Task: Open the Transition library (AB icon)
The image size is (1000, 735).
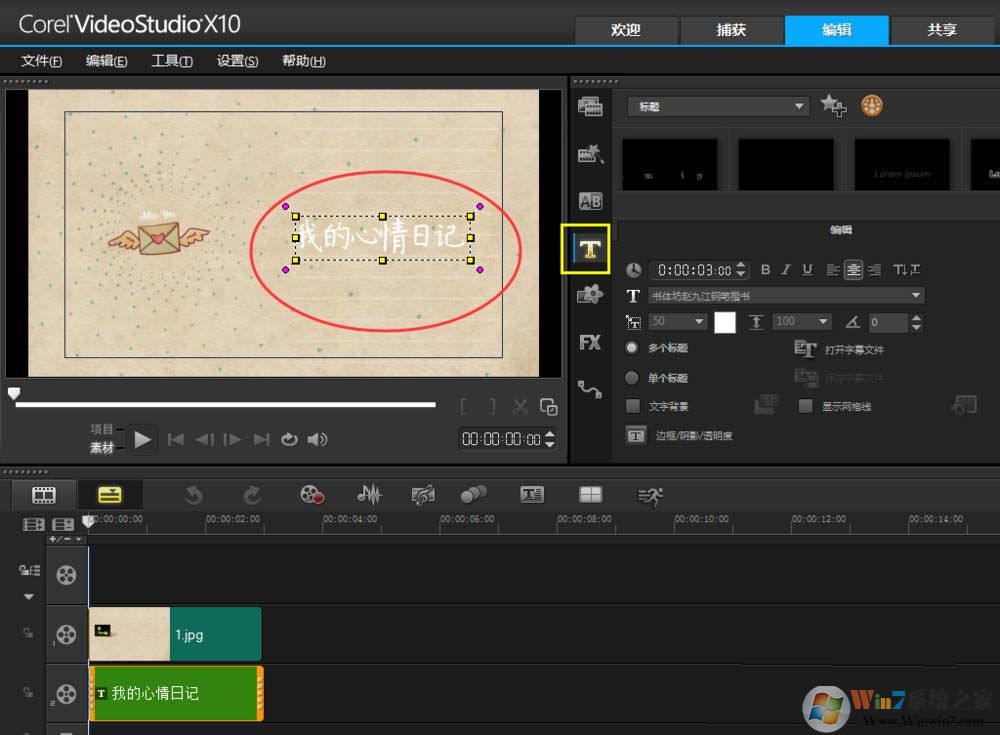Action: point(590,201)
